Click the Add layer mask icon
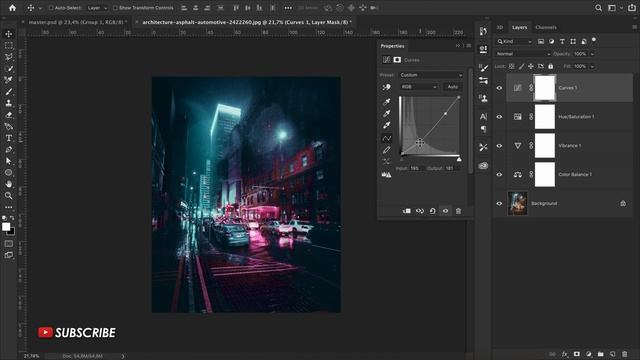 (x=576, y=354)
